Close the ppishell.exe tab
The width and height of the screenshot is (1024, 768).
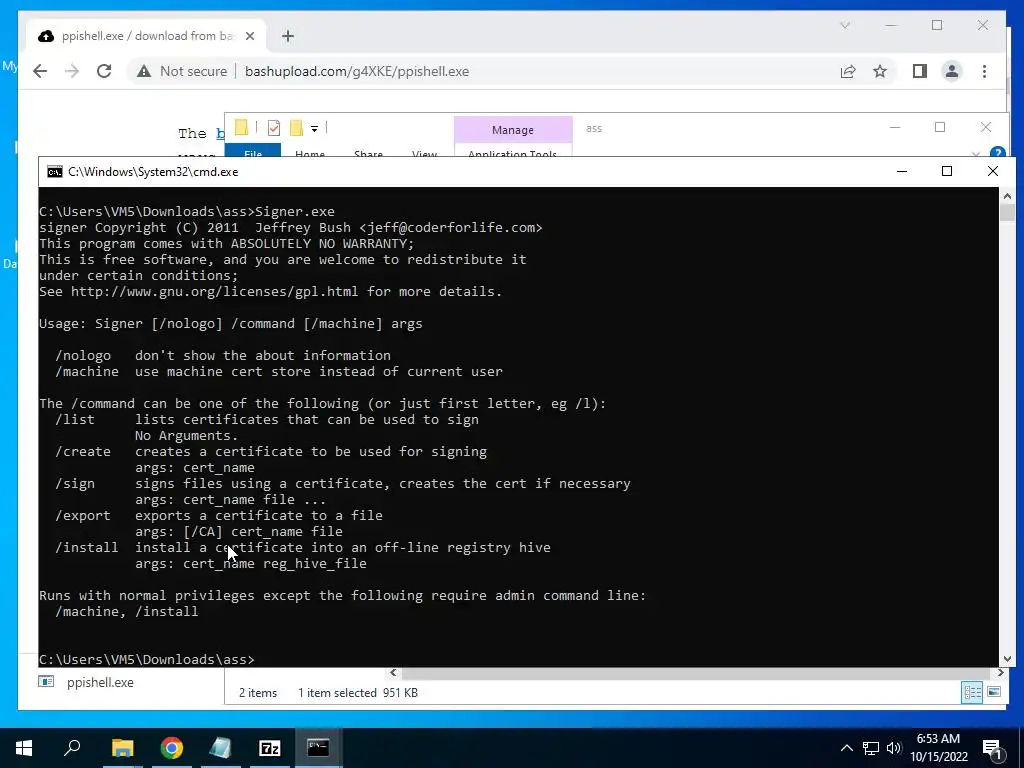[249, 36]
